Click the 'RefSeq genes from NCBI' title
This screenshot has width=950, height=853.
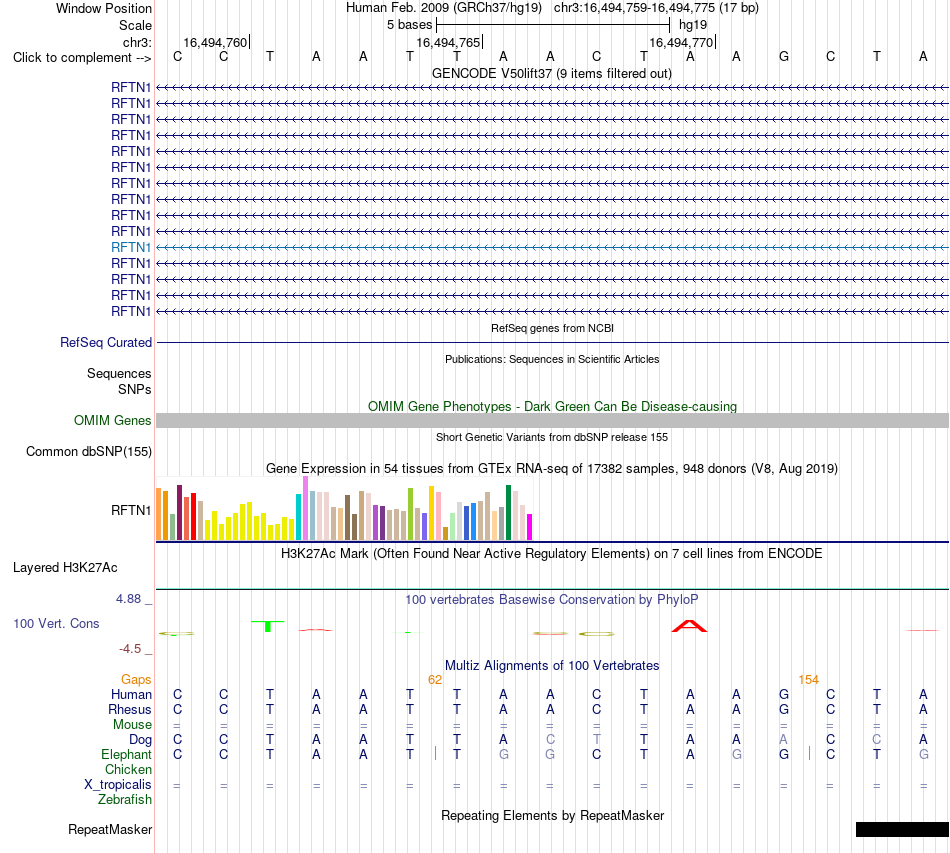tap(552, 328)
